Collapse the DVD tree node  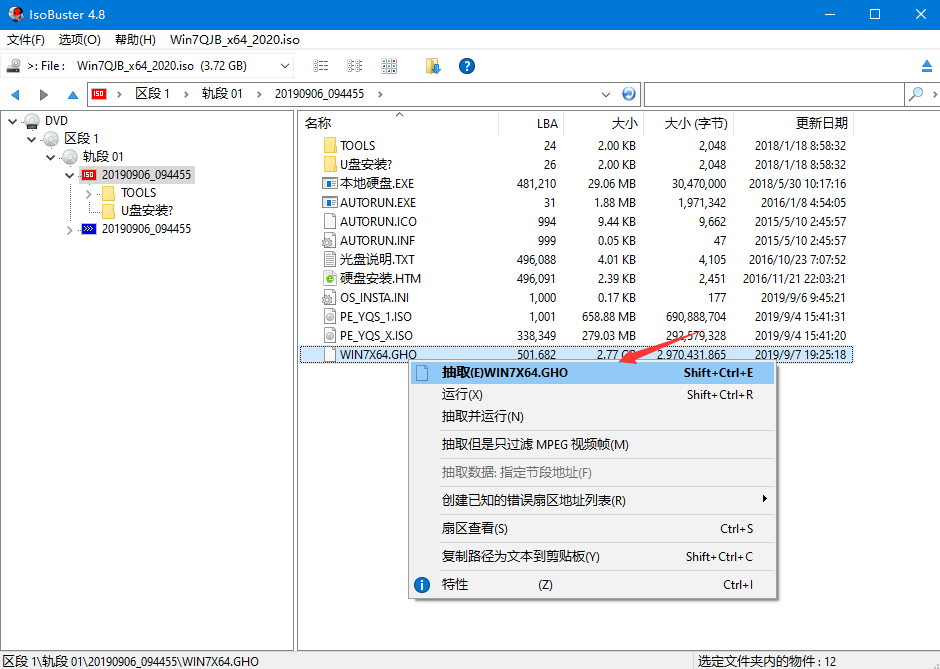tap(12, 121)
